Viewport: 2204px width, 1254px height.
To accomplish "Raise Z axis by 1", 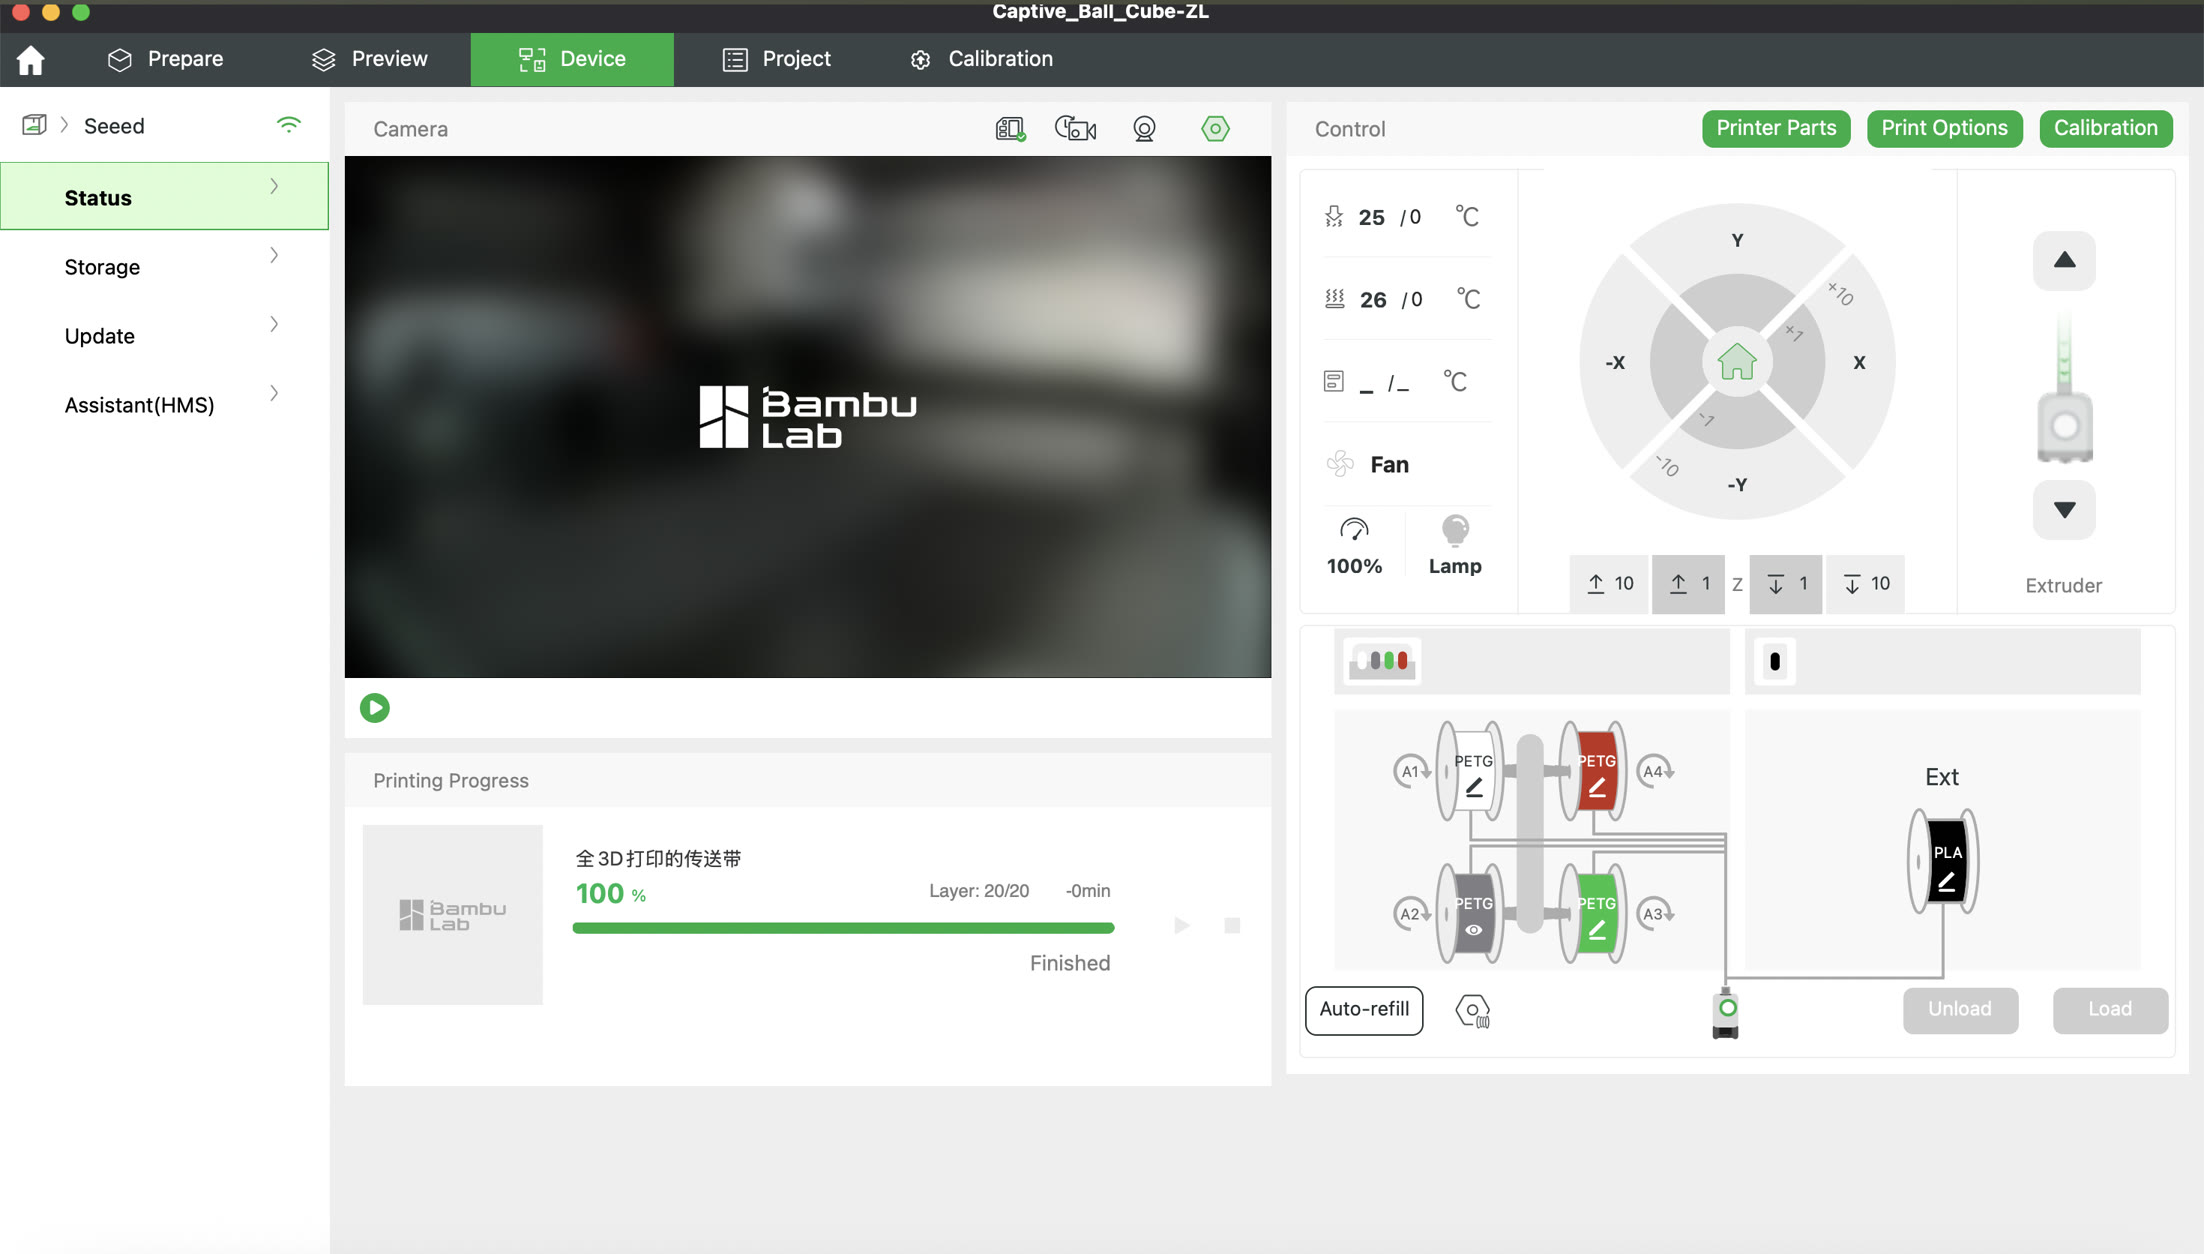I will tap(1688, 584).
